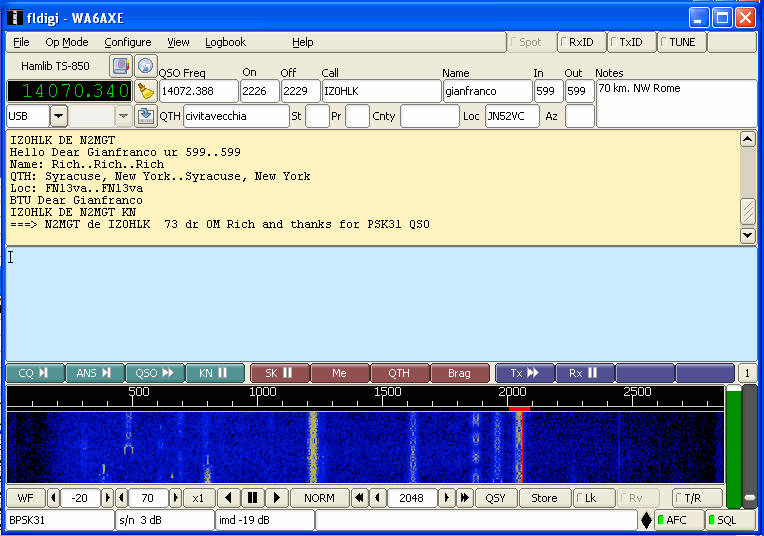Open the bandwidth dropdown next to USB
This screenshot has width=764, height=536.
tap(123, 116)
